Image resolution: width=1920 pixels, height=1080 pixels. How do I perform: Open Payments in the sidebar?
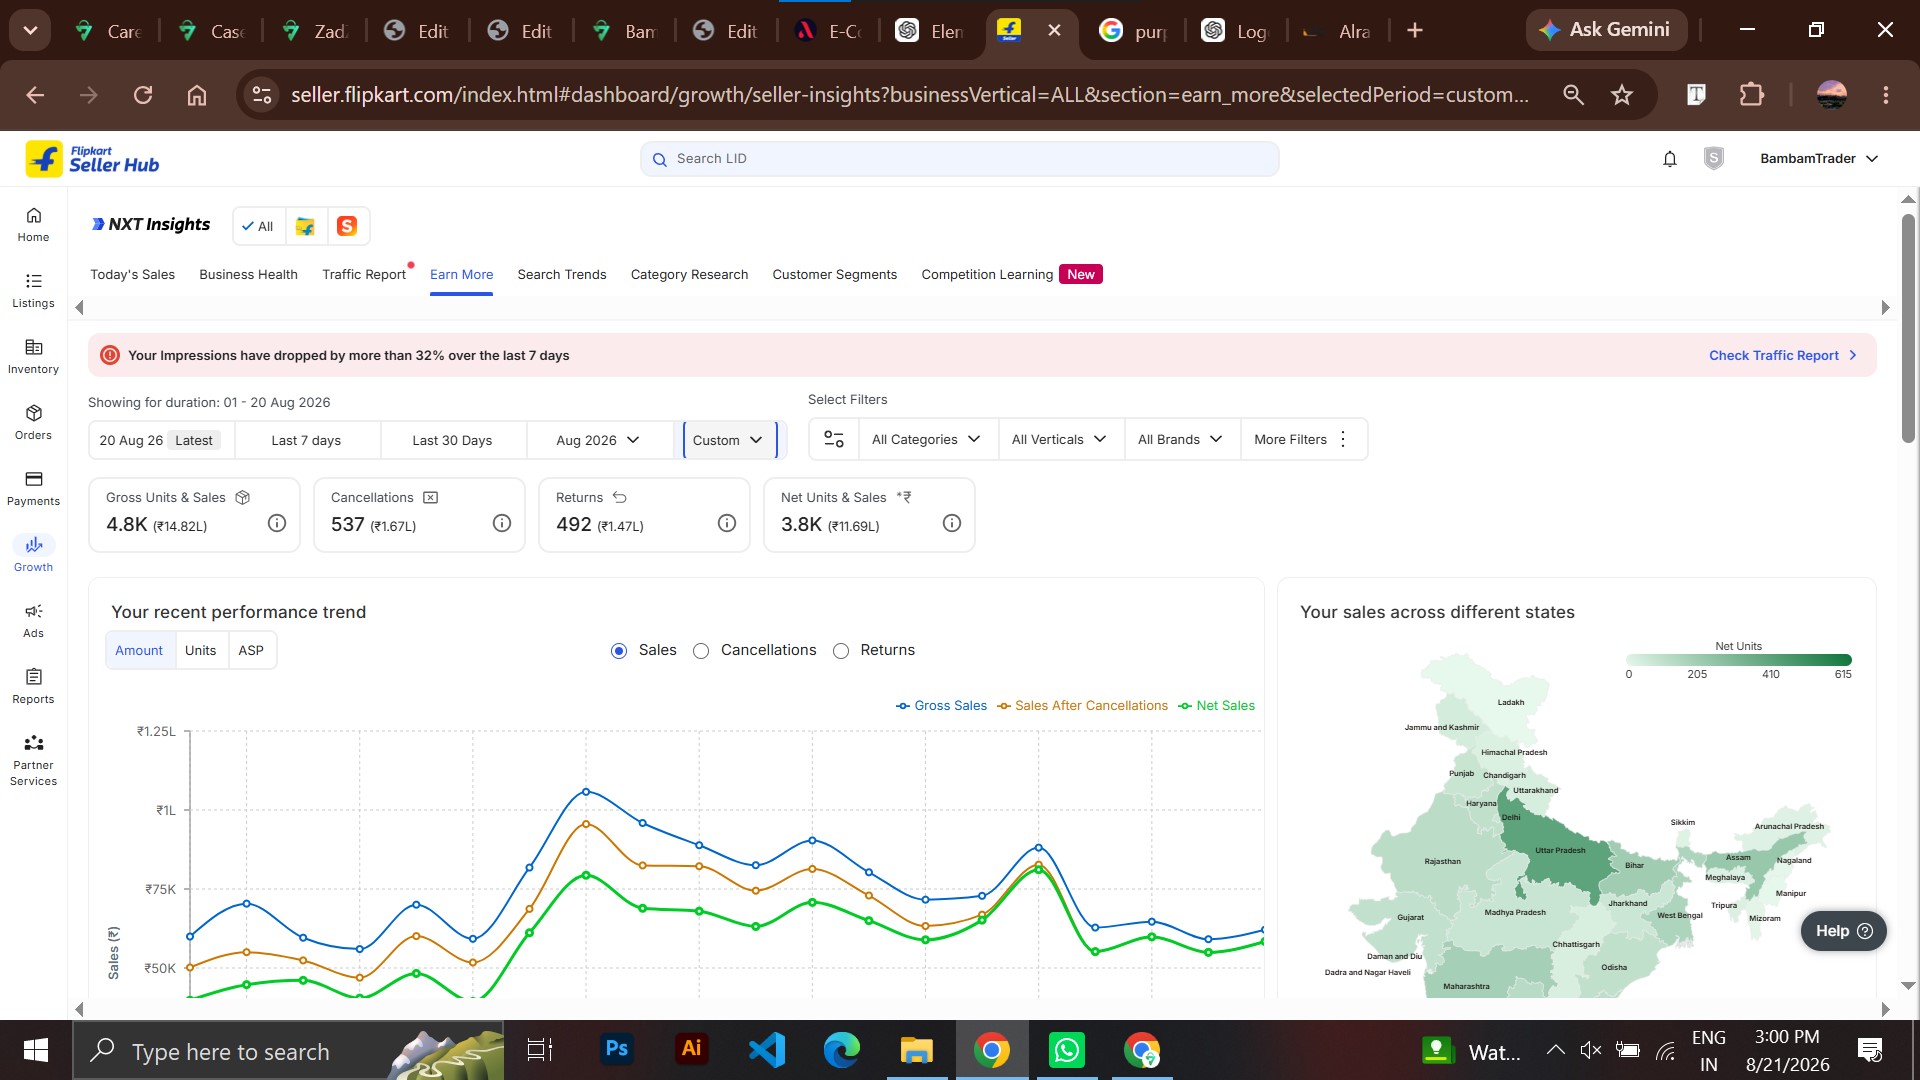coord(33,489)
